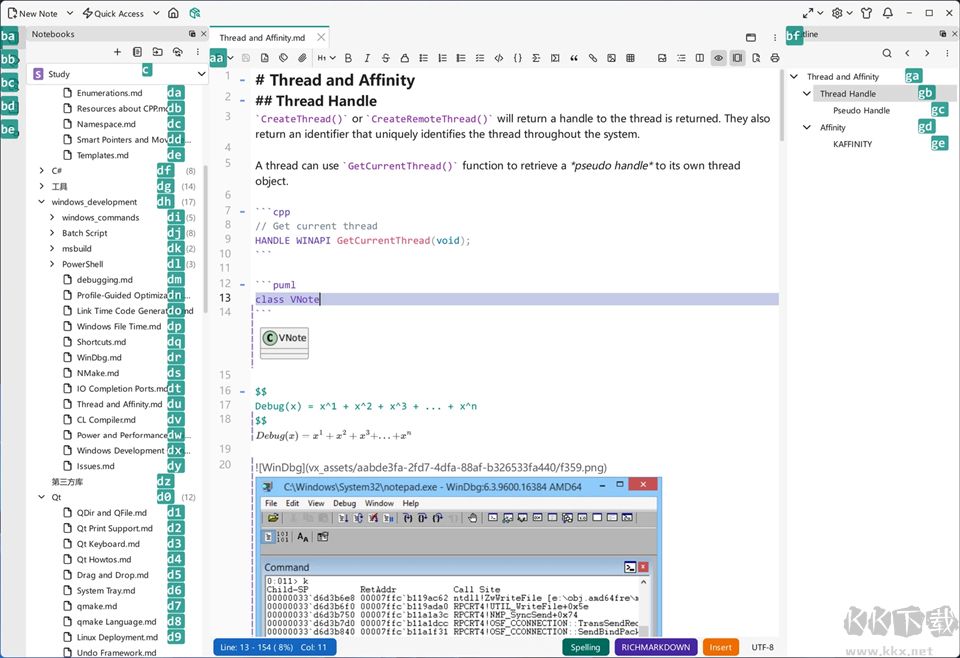Click the UTF-8 encoding label

[763, 647]
